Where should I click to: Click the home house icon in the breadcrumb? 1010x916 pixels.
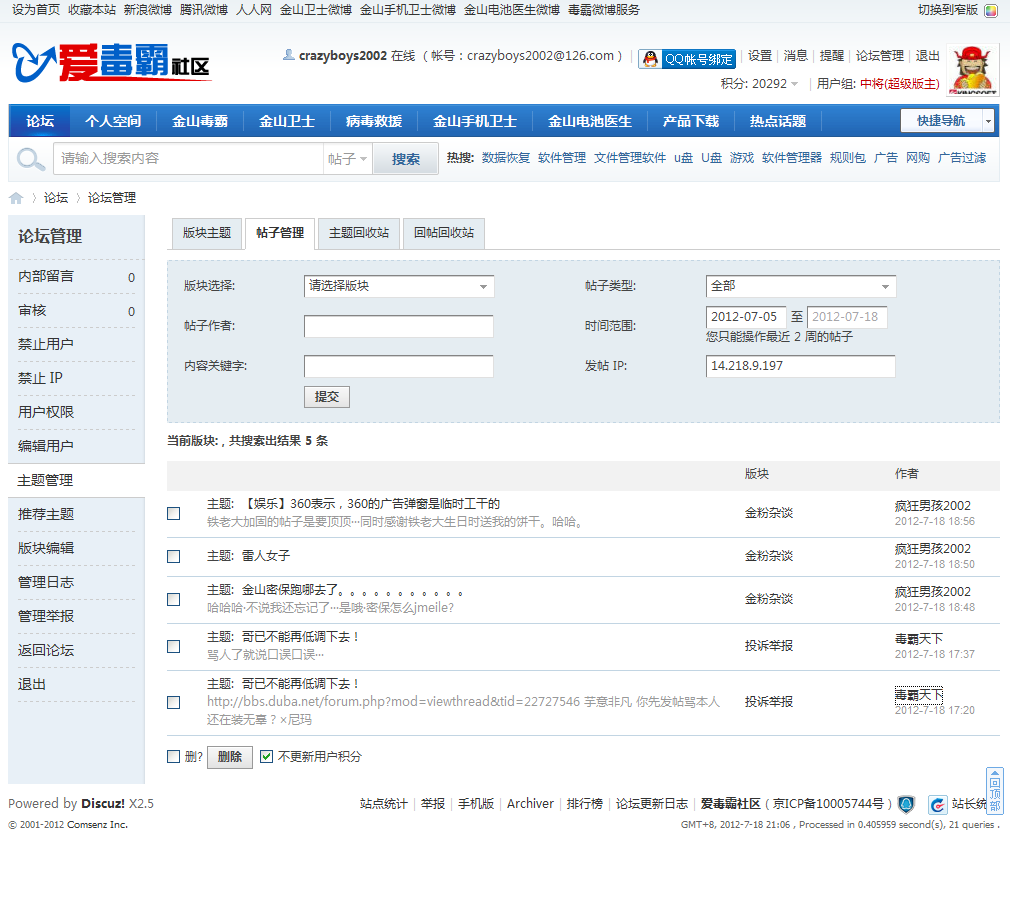pos(14,197)
